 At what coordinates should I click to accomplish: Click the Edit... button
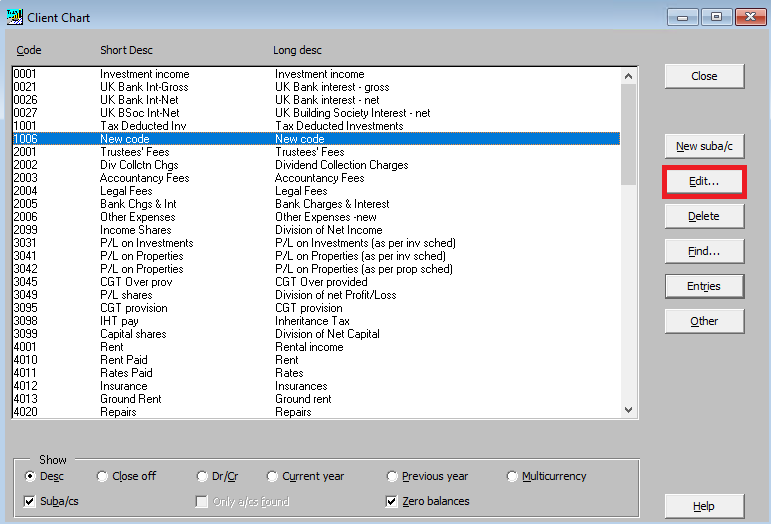(704, 182)
